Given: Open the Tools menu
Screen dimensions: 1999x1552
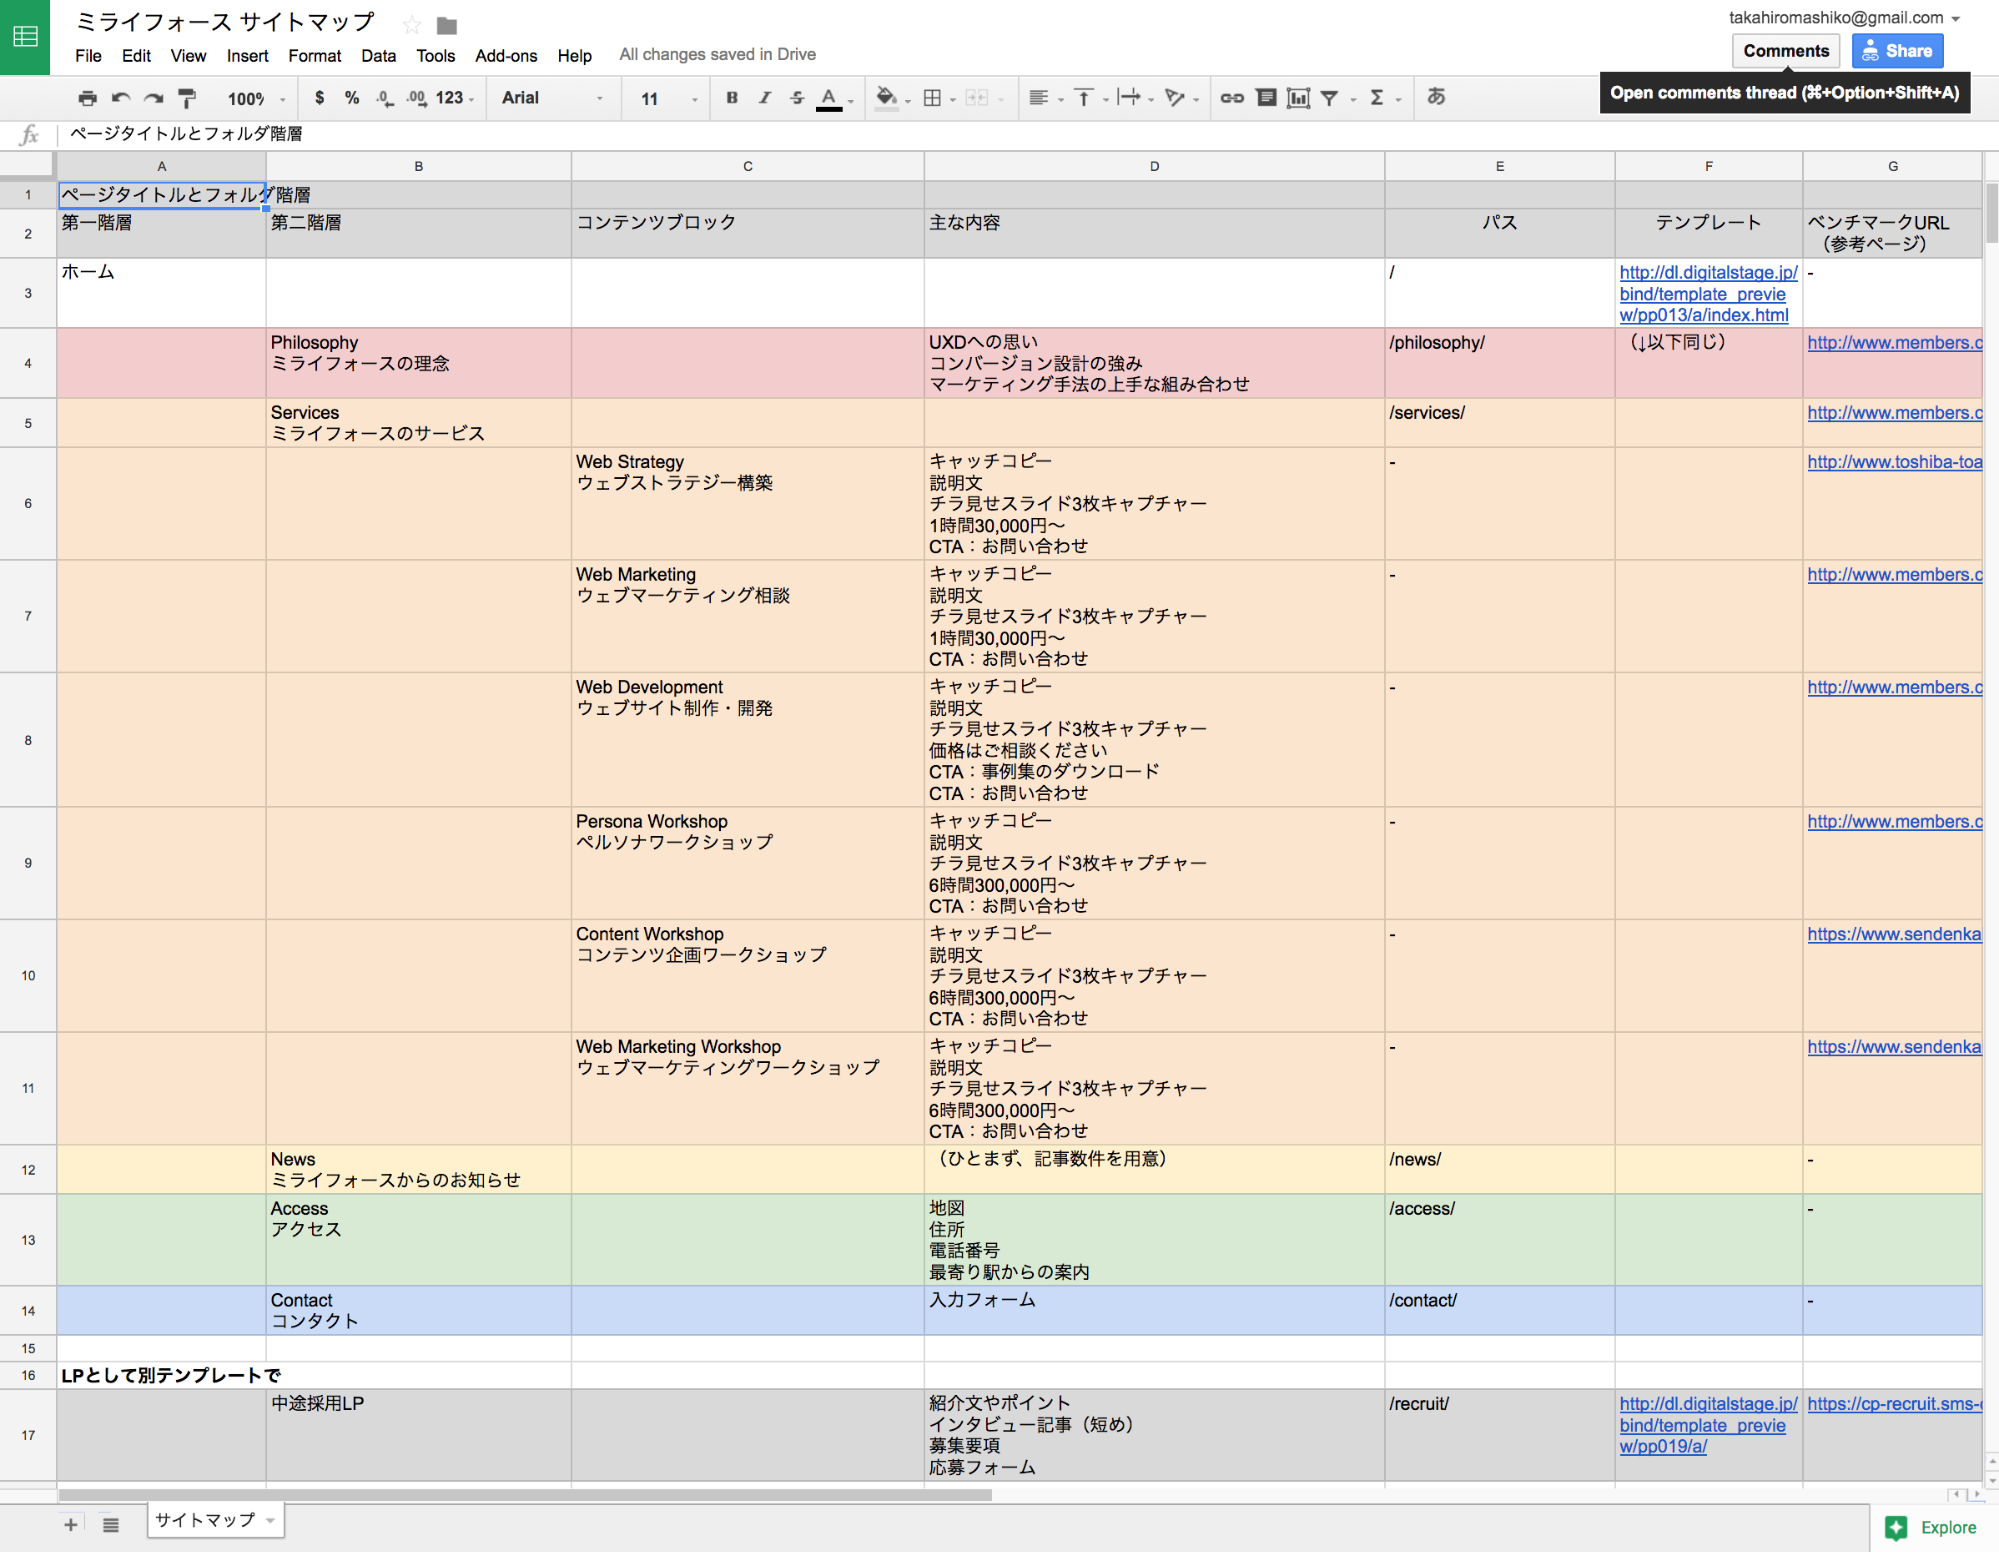Looking at the screenshot, I should pyautogui.click(x=436, y=56).
